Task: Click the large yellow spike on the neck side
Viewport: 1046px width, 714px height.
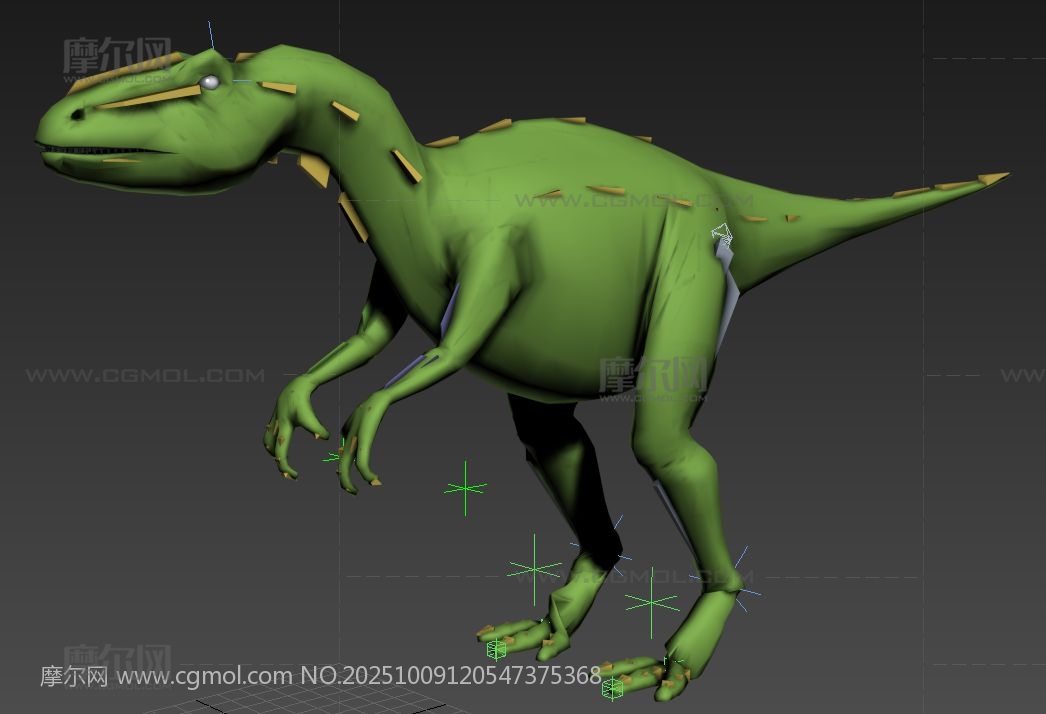Action: 406,165
